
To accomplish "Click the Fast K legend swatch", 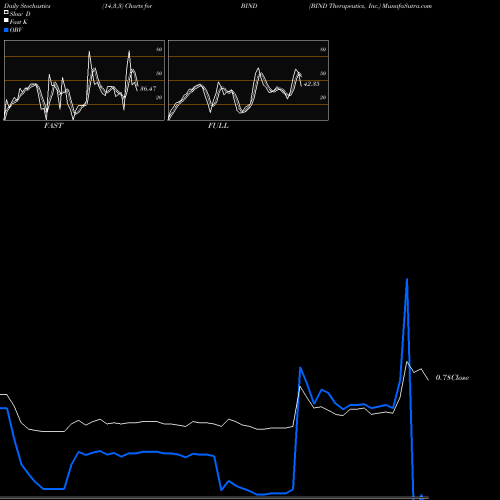I will tap(6, 20).
